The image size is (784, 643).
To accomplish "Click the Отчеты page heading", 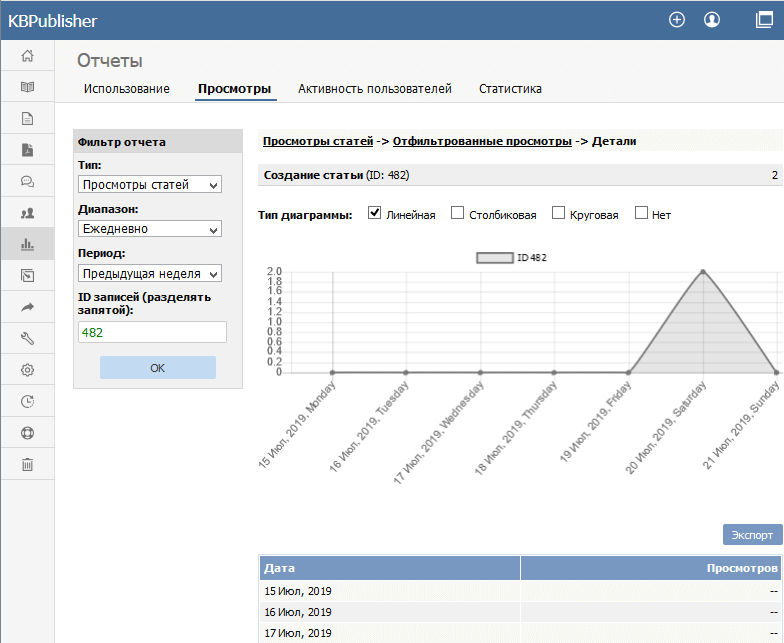I will (110, 60).
